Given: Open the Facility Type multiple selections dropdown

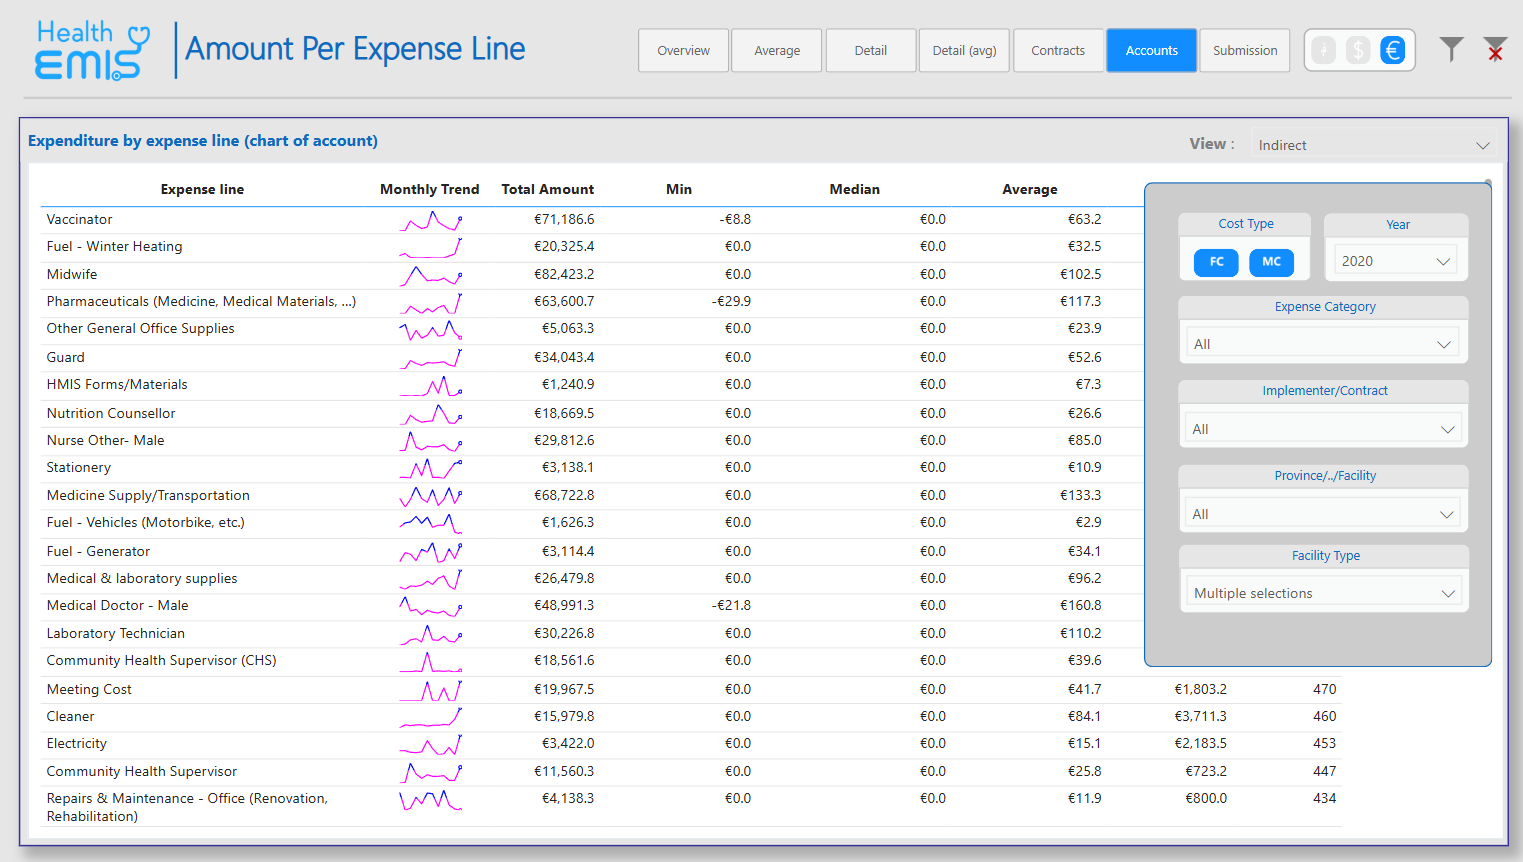Looking at the screenshot, I should point(1323,592).
